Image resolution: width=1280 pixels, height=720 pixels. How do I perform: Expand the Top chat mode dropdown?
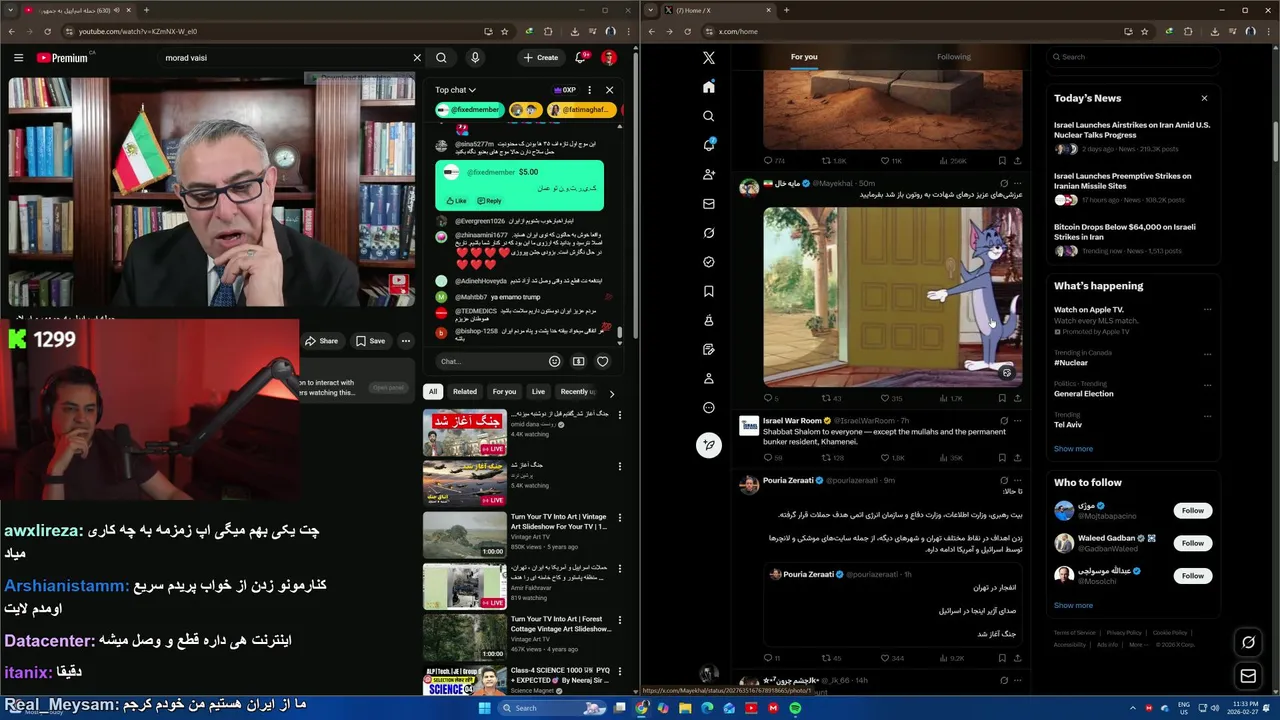[x=455, y=90]
